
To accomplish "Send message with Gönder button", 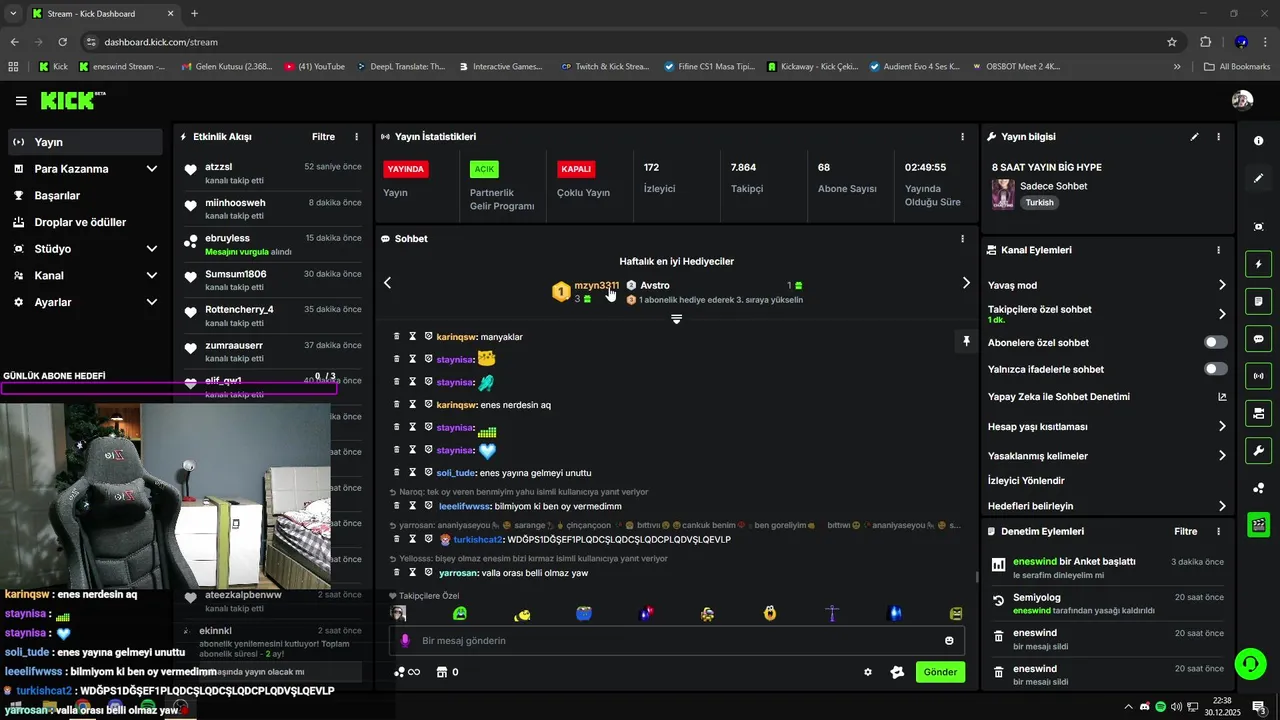I will tap(940, 672).
